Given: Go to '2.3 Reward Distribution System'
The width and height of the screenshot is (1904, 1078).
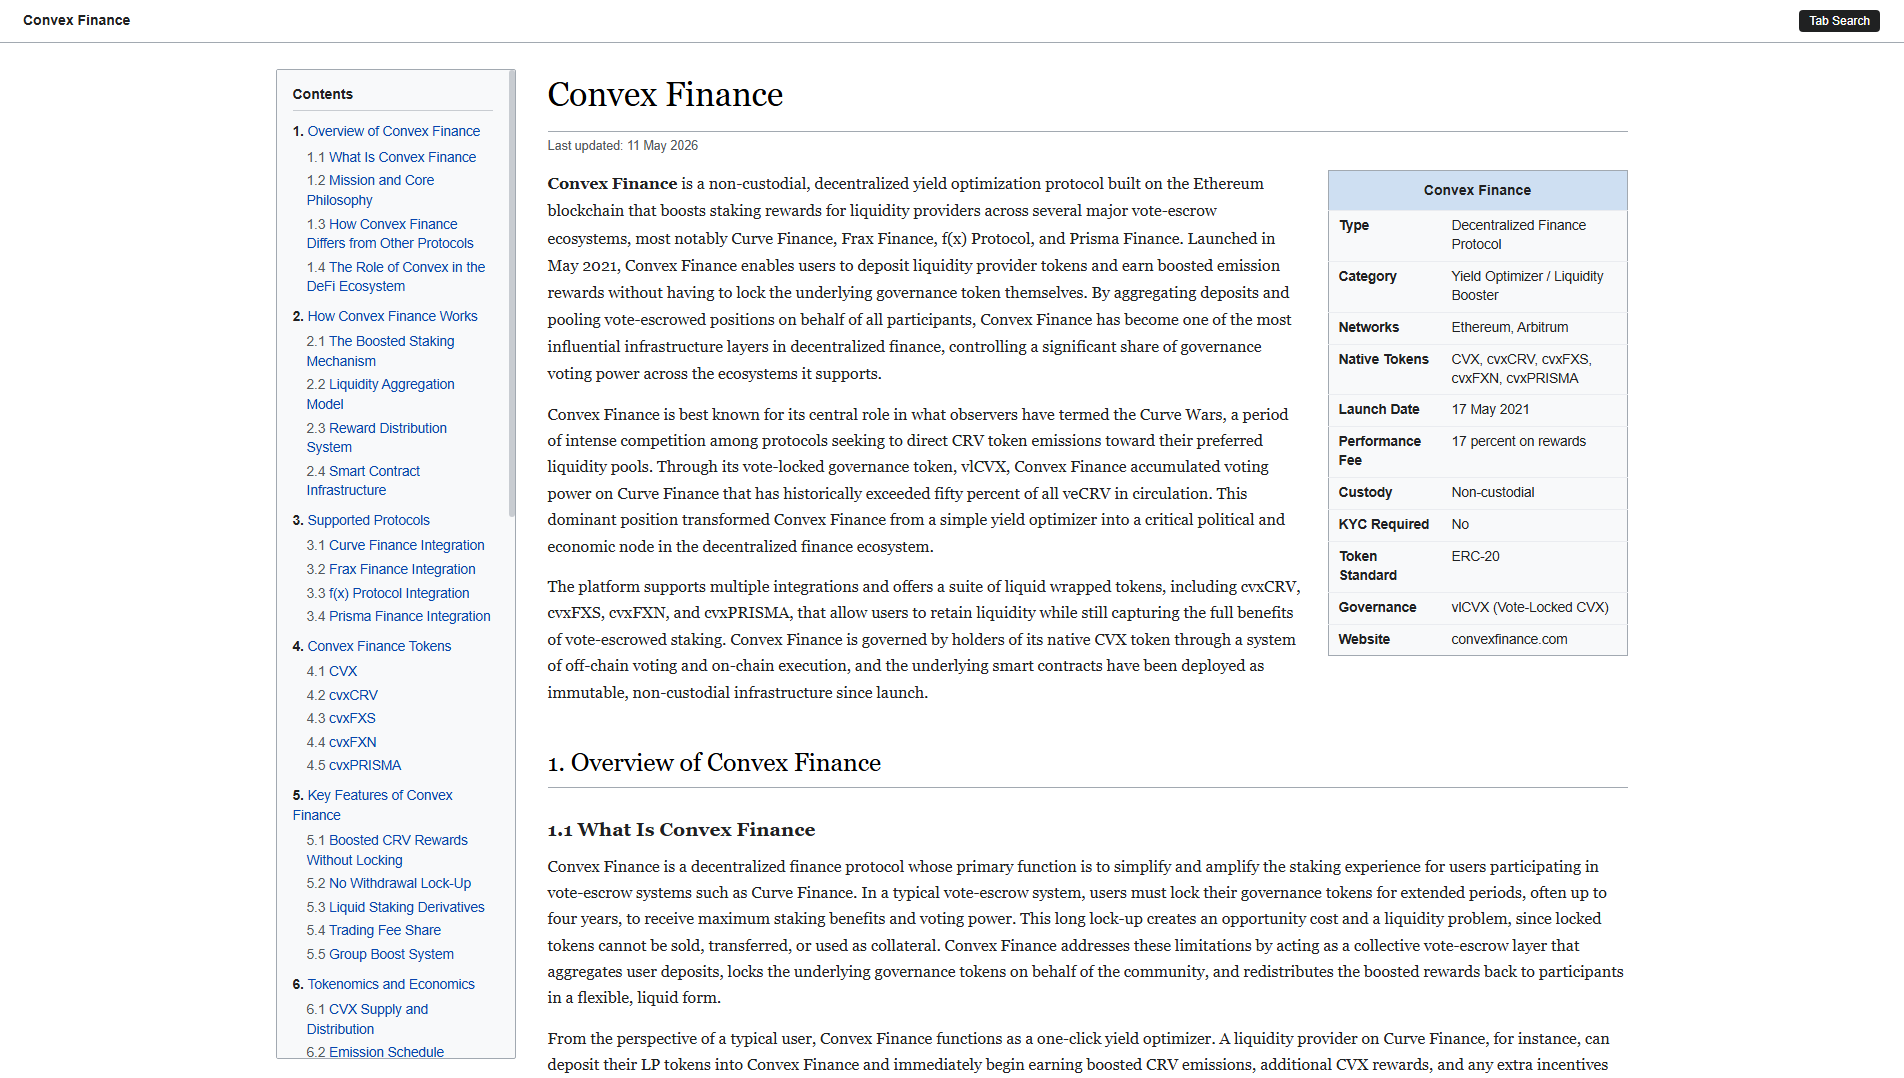Looking at the screenshot, I should (376, 438).
